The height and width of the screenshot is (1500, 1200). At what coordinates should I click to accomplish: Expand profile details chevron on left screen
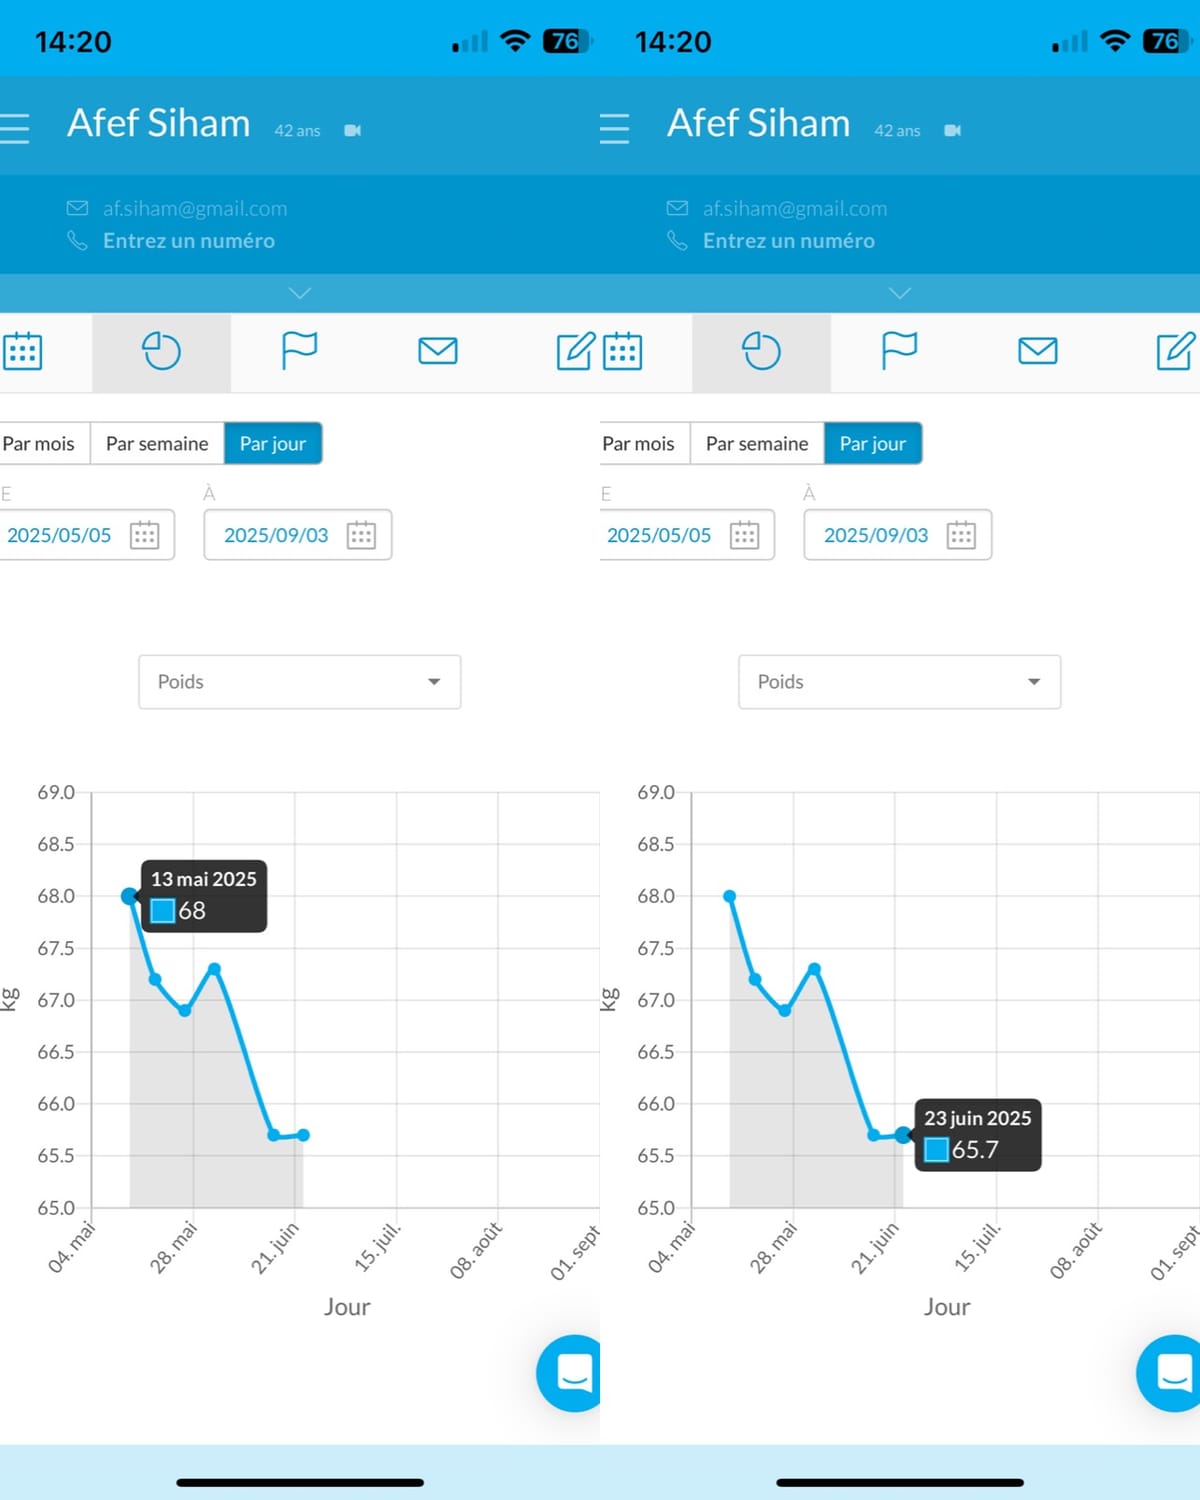300,293
